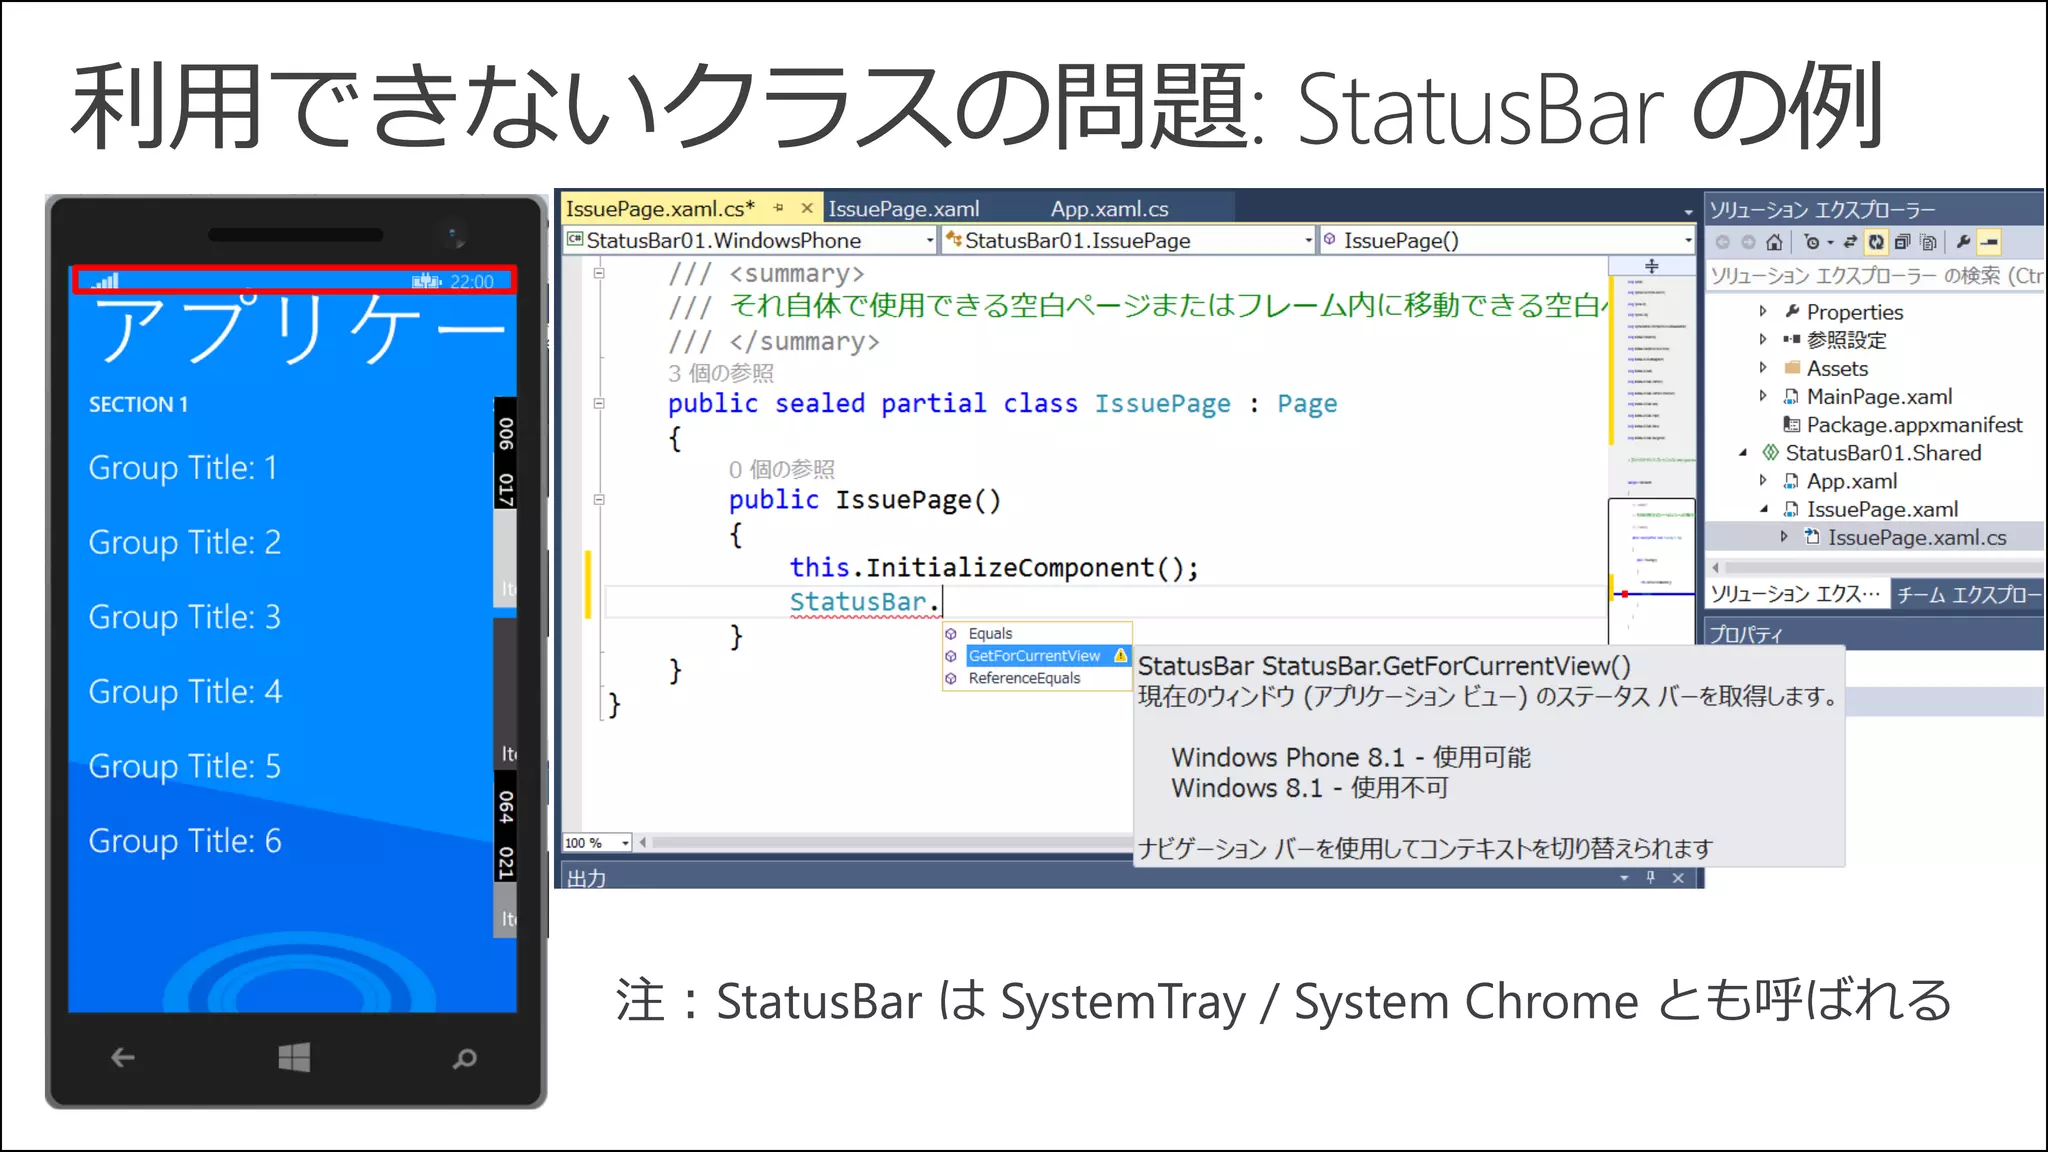This screenshot has height=1152, width=2048.
Task: Open pending changes filter clock icon
Action: point(1811,242)
